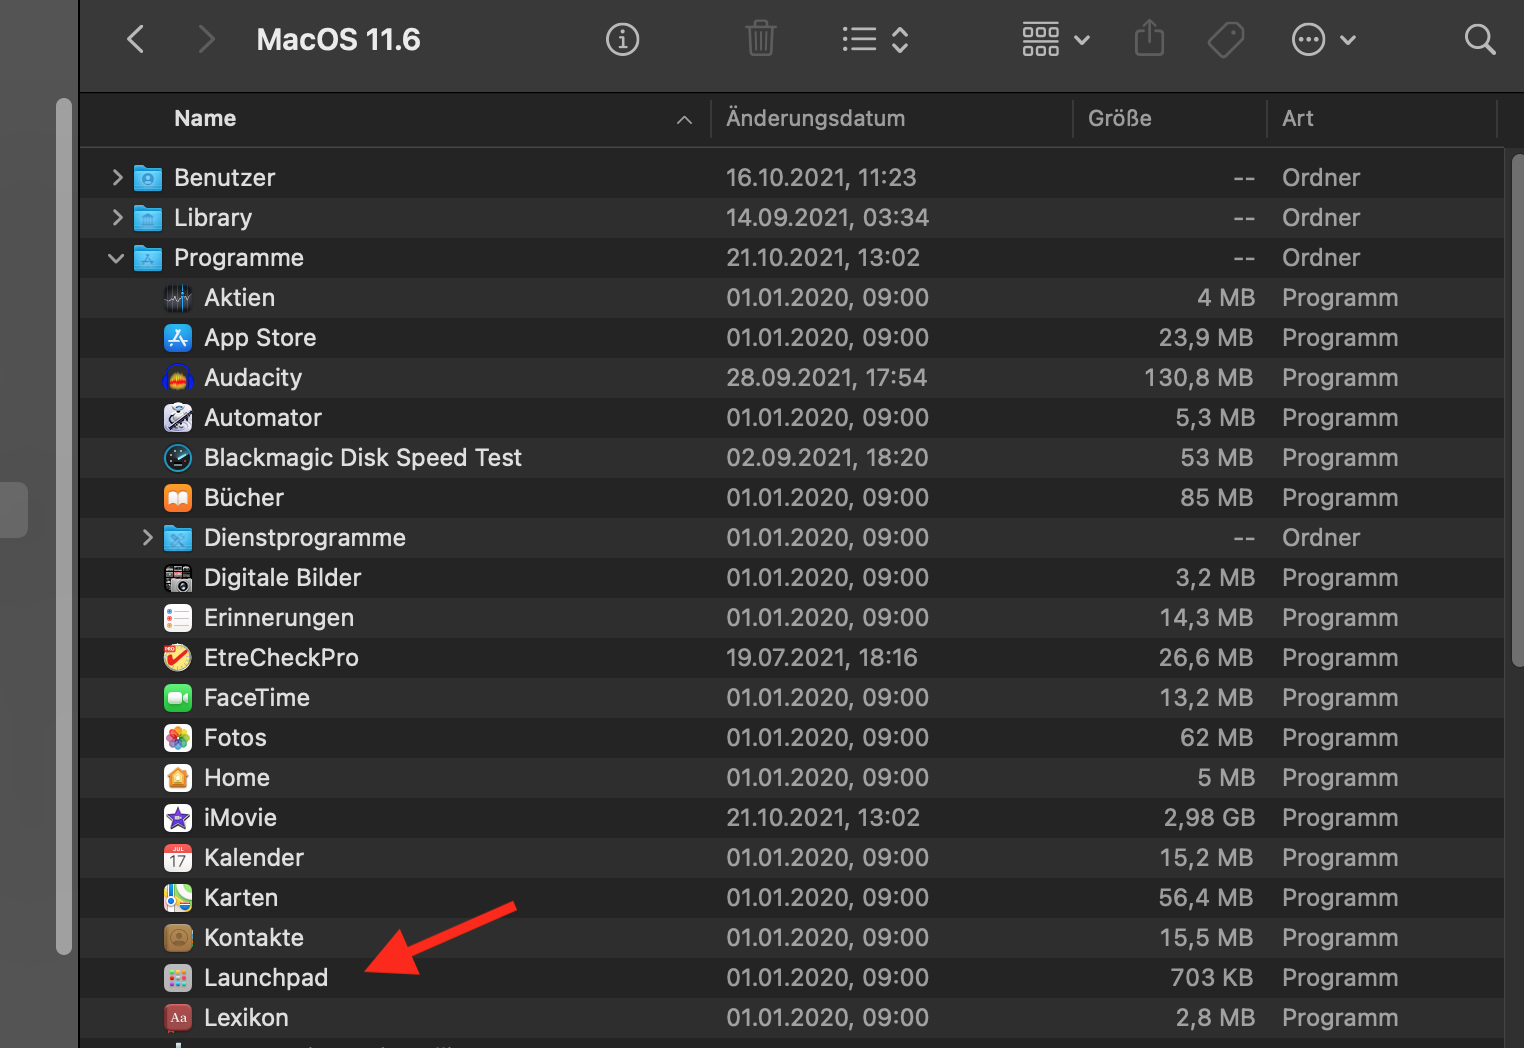Open the list view options dropdown
The image size is (1524, 1048).
pos(875,40)
